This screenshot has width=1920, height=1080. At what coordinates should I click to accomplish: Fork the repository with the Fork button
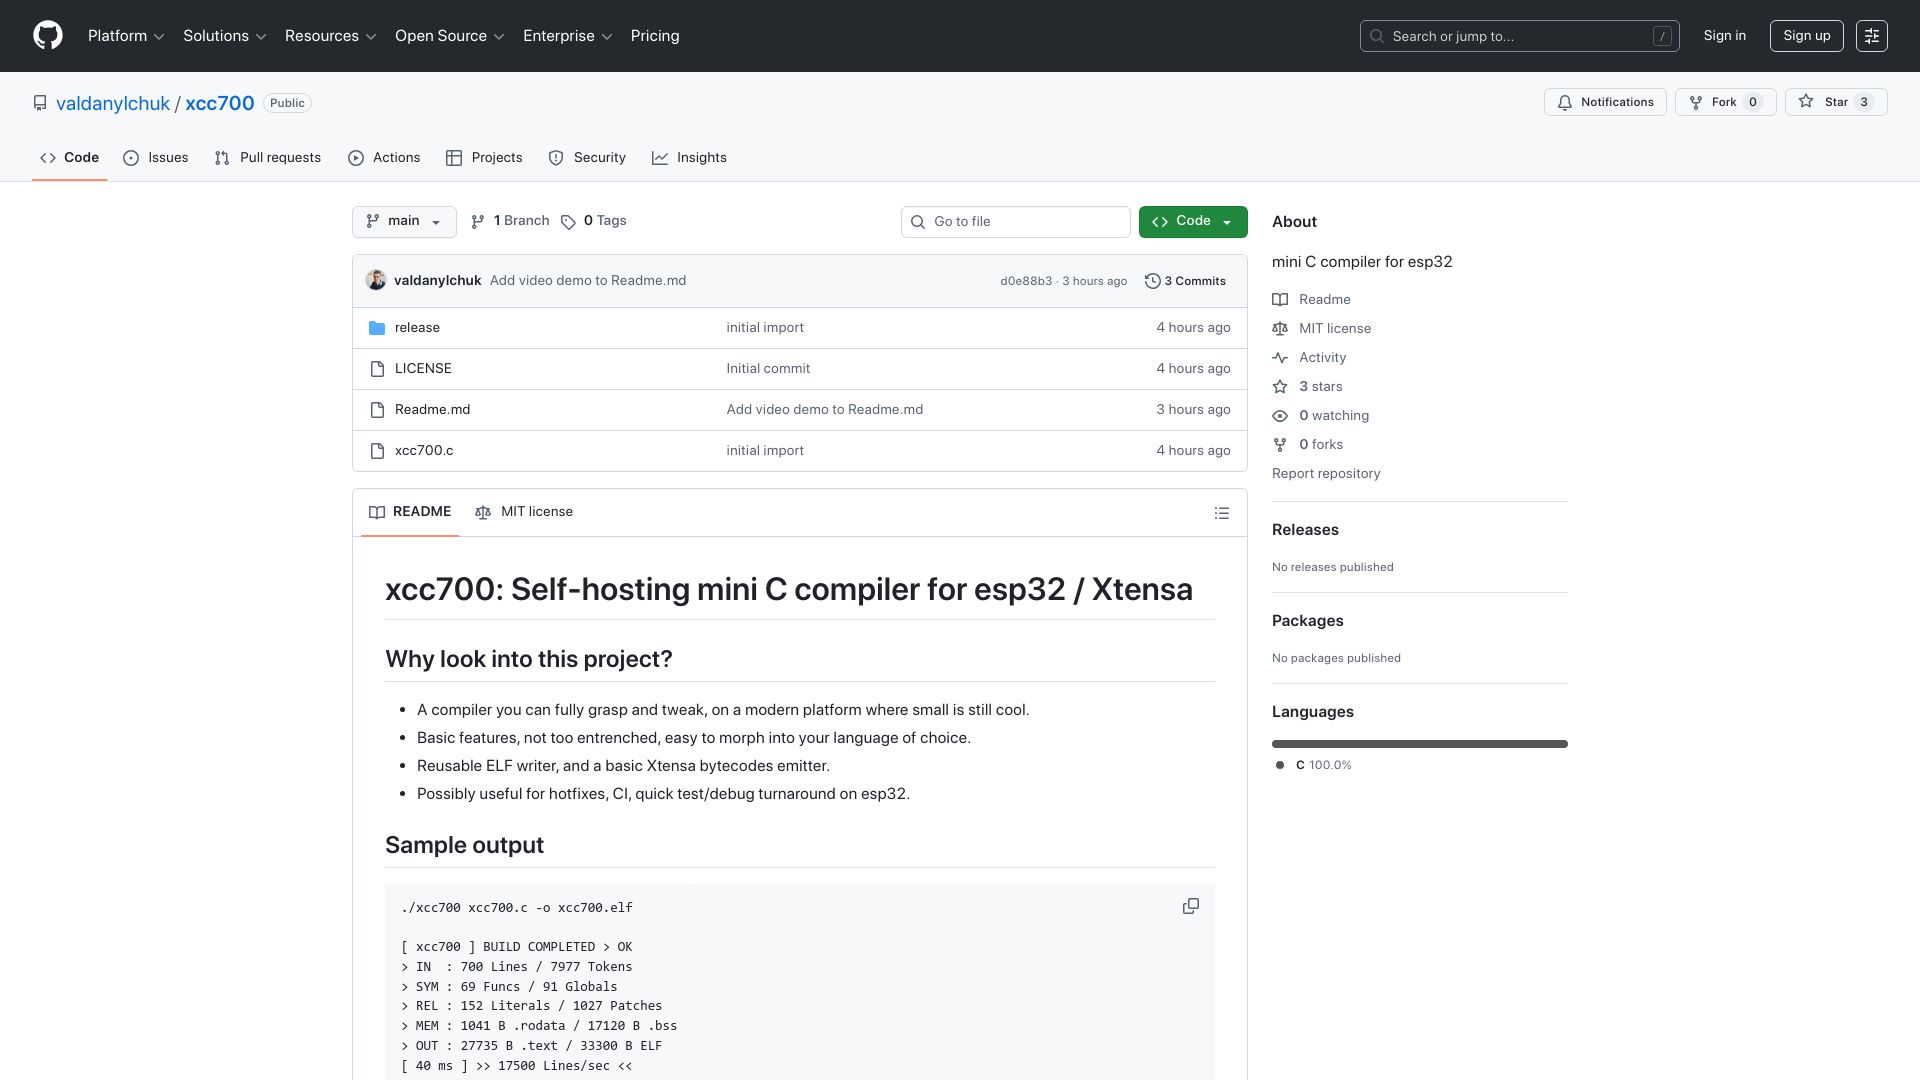[x=1725, y=102]
